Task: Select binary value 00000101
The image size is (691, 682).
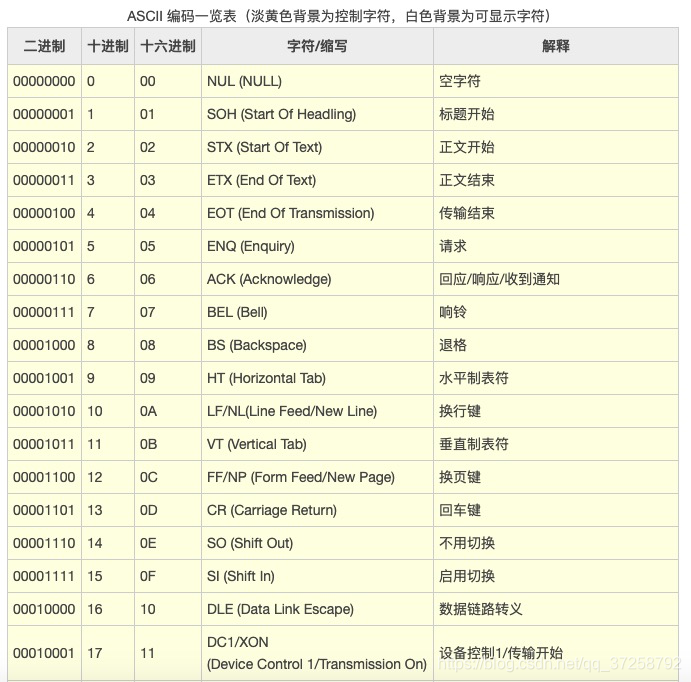Action: [x=45, y=246]
